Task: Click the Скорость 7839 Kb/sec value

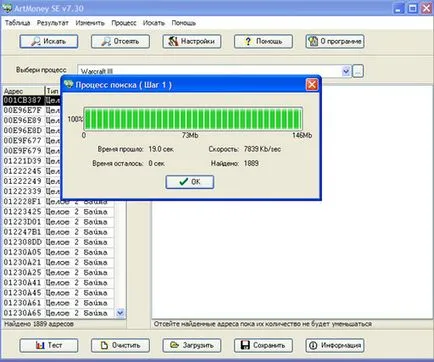Action: (262, 149)
